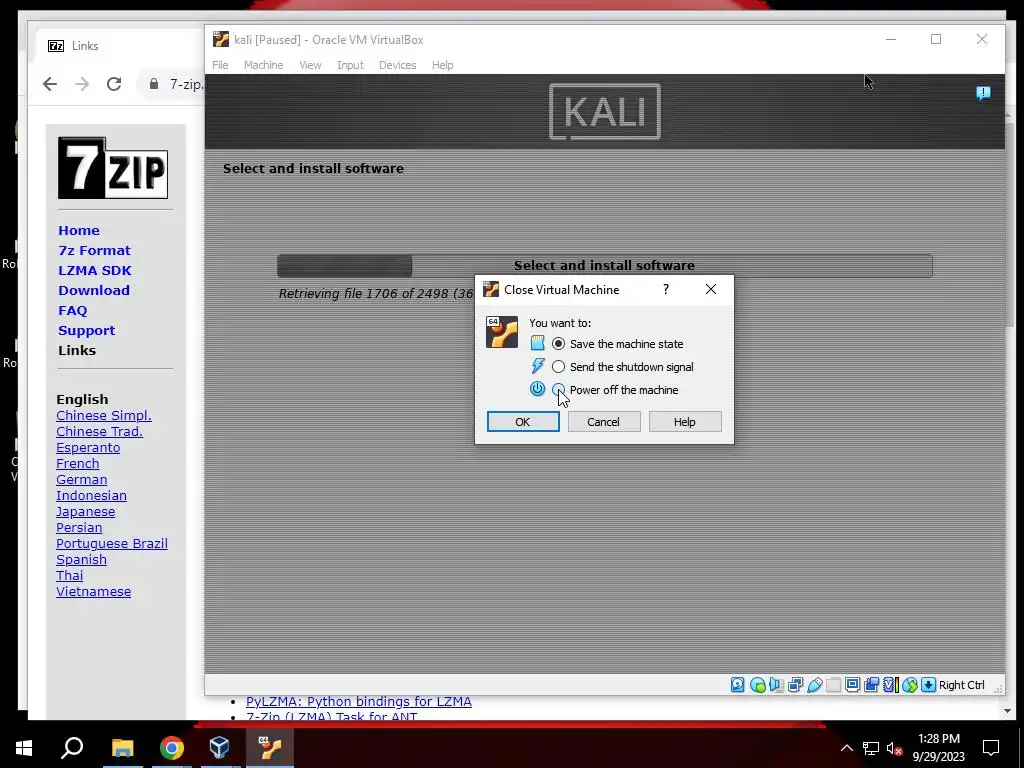The height and width of the screenshot is (768, 1024).
Task: Click the browser back arrow
Action: tap(50, 84)
